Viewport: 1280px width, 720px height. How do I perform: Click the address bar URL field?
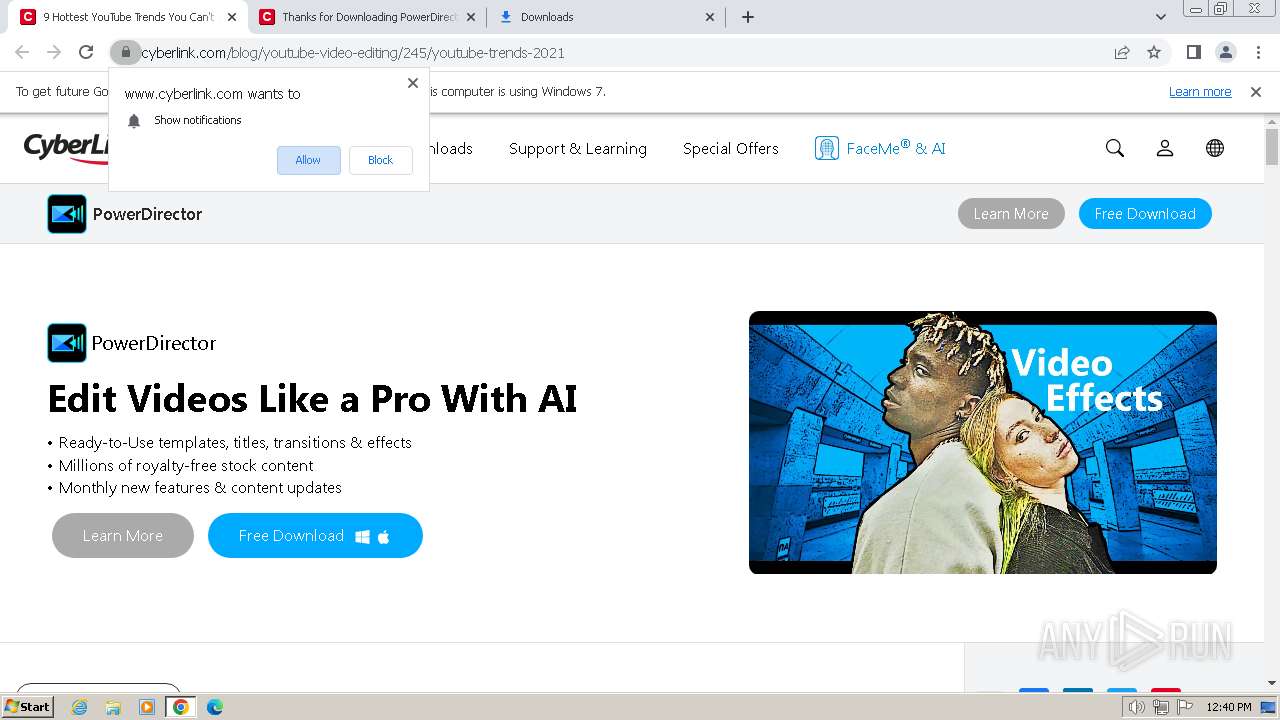pos(620,53)
